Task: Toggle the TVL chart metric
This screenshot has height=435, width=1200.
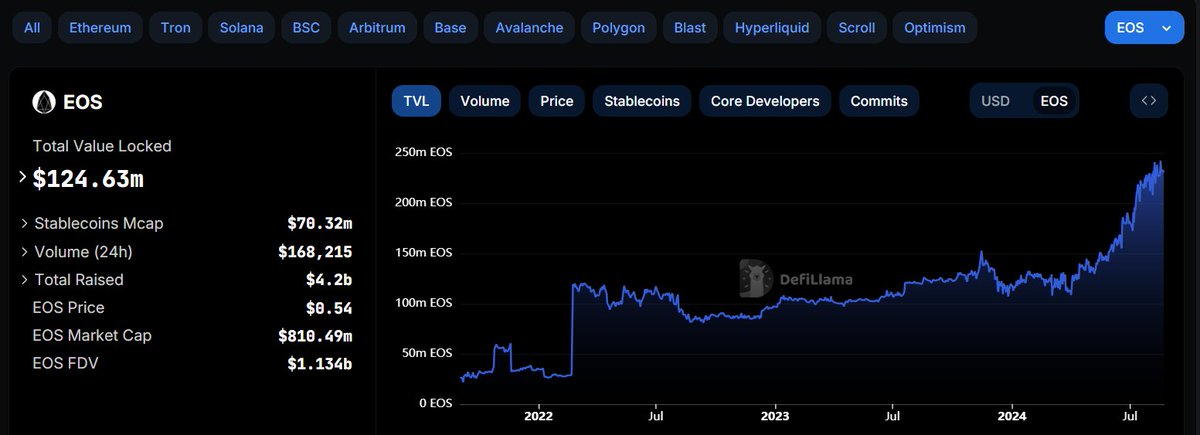Action: click(x=416, y=101)
